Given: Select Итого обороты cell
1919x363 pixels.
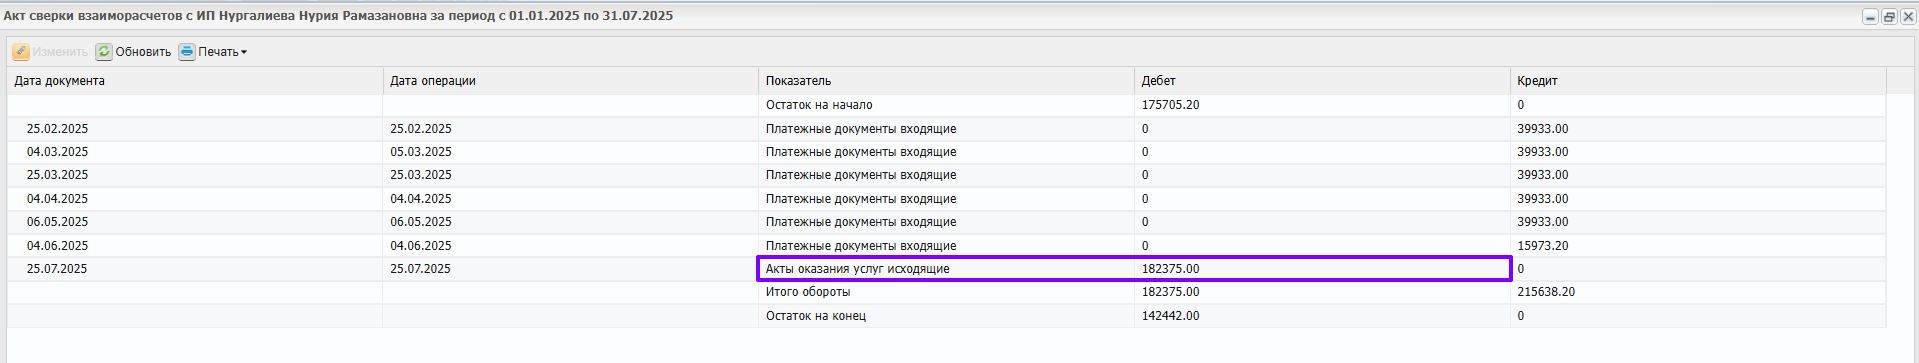Looking at the screenshot, I should coord(946,292).
